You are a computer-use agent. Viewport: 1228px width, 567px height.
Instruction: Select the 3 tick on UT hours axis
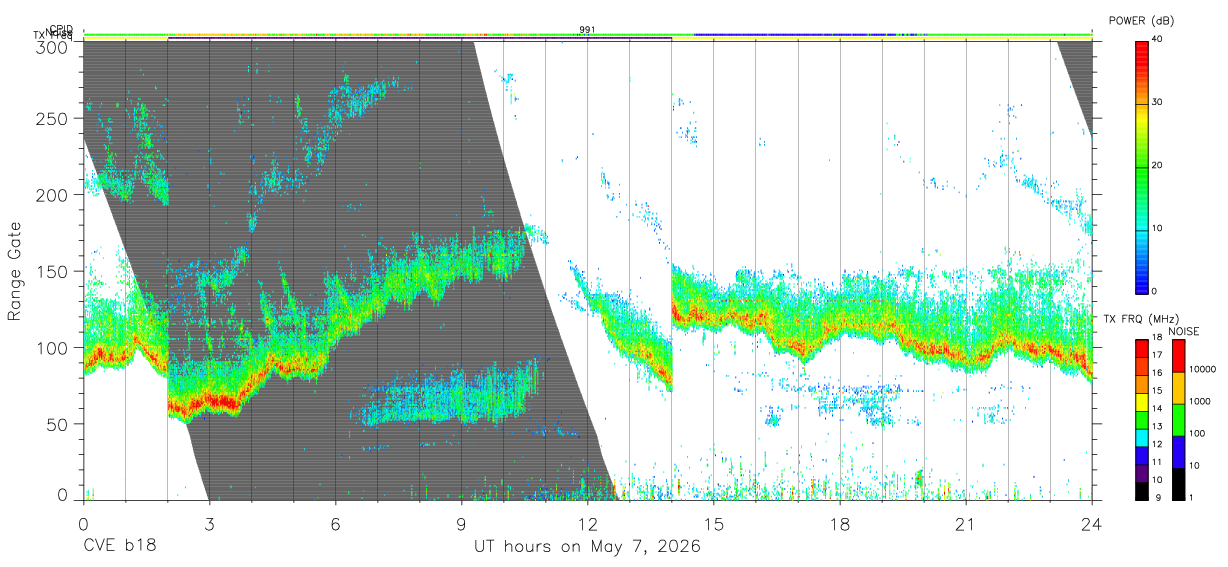coord(209,523)
